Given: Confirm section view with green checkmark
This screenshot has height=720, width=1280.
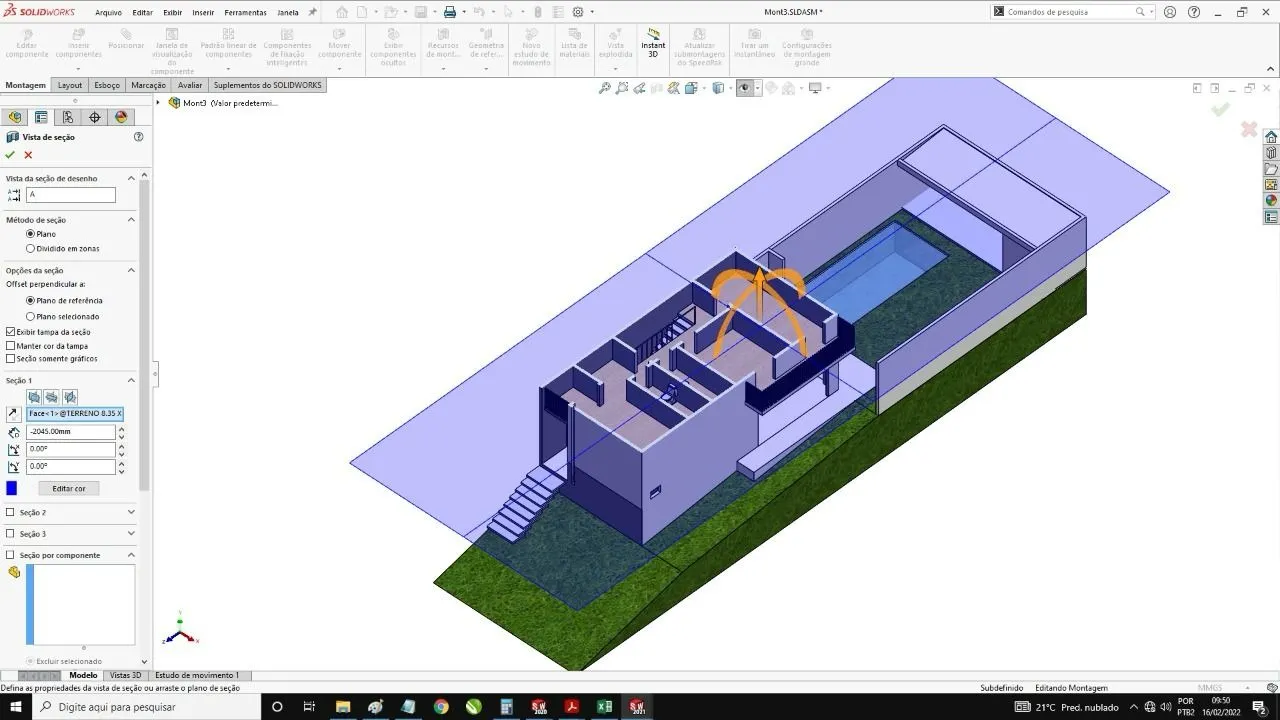Looking at the screenshot, I should (10, 155).
